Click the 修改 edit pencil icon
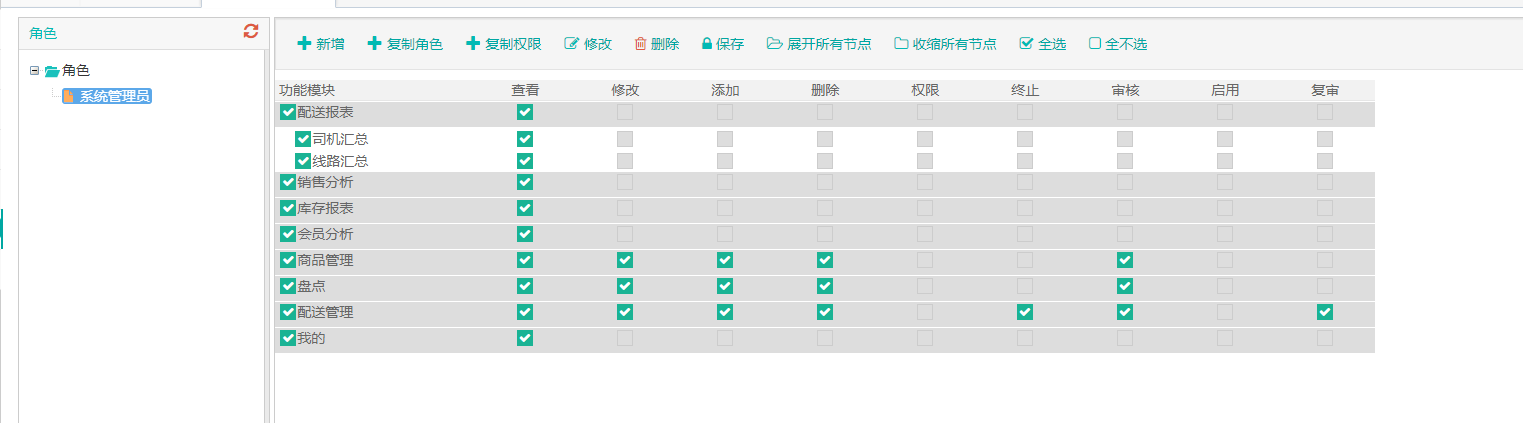1523x423 pixels. pos(572,44)
